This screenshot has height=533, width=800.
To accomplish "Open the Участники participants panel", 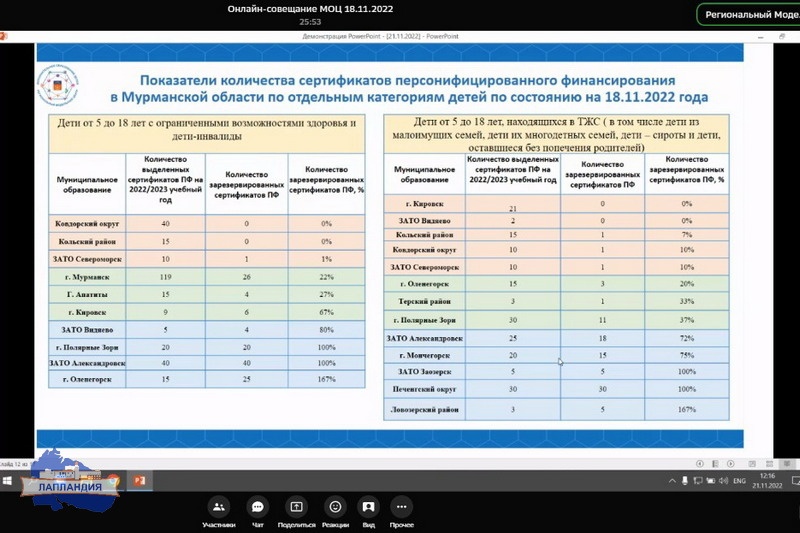I will (219, 512).
